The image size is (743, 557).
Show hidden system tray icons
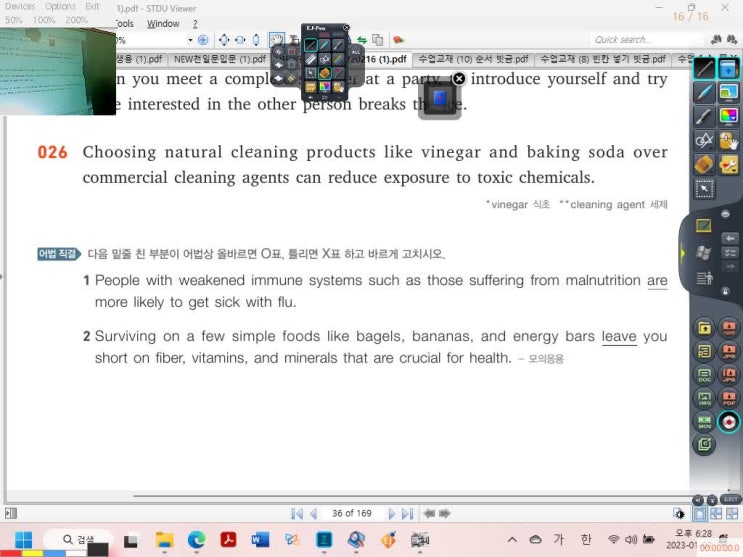click(x=512, y=540)
